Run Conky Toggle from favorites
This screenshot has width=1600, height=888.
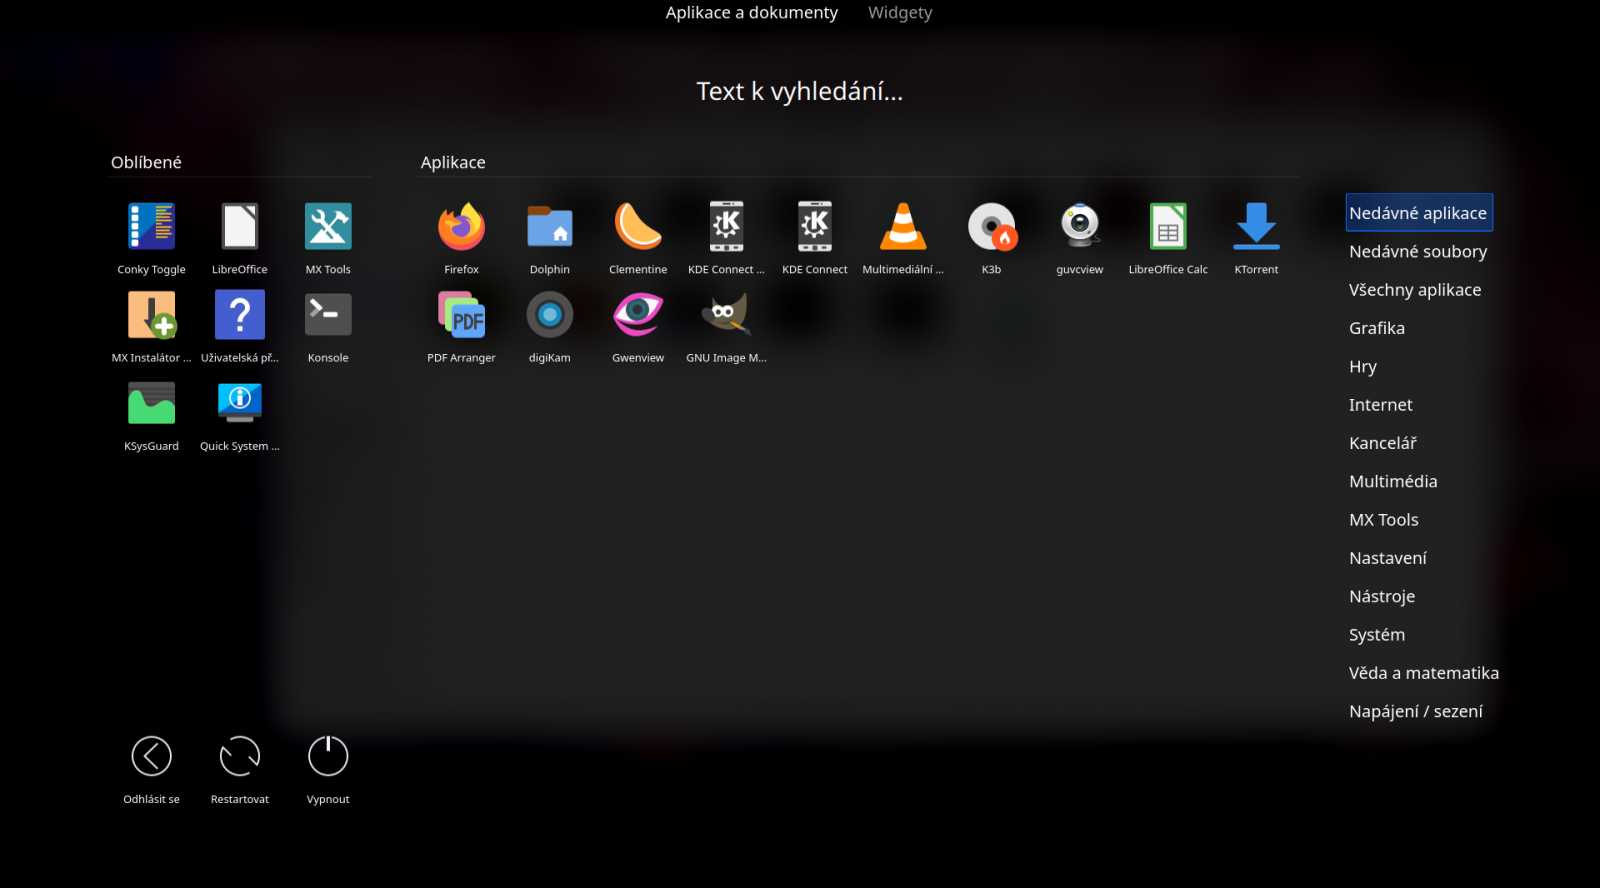pos(151,238)
